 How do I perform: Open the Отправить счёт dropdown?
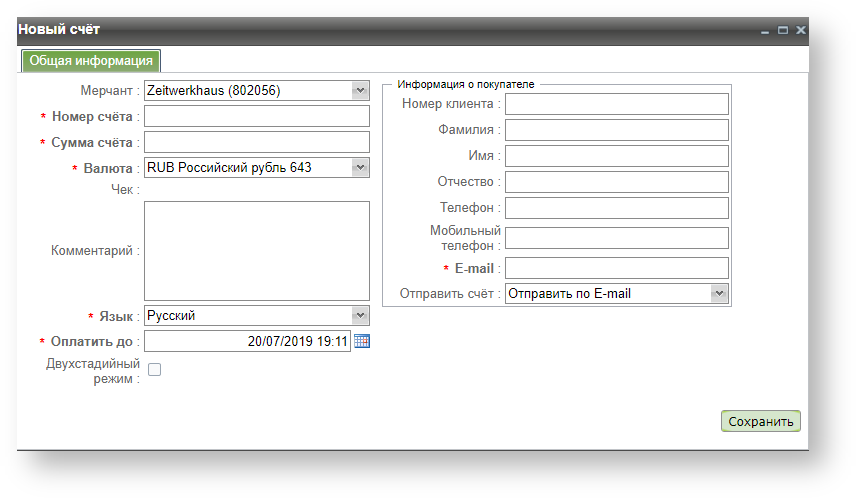pos(719,294)
